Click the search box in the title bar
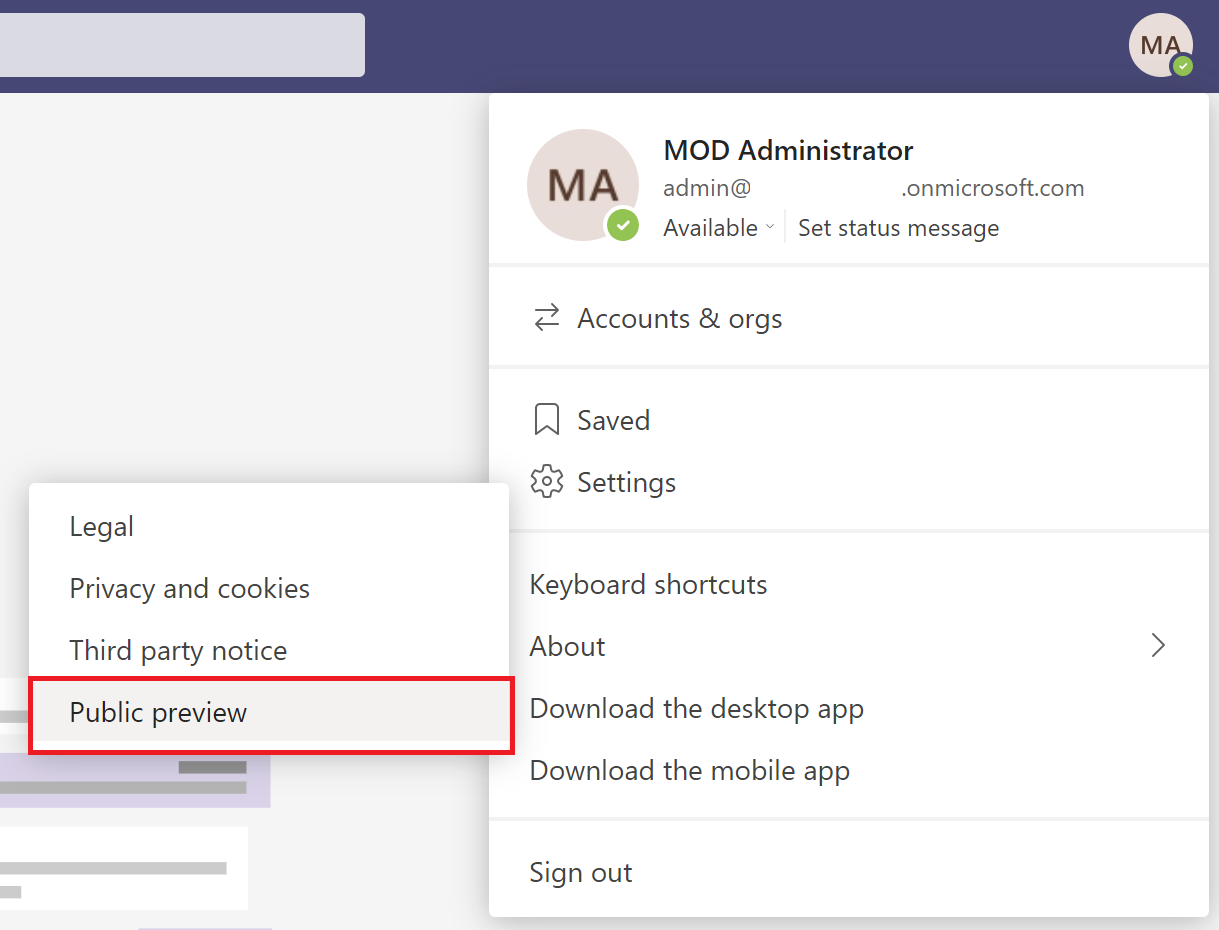Screen dimensions: 1219x930 point(182,45)
